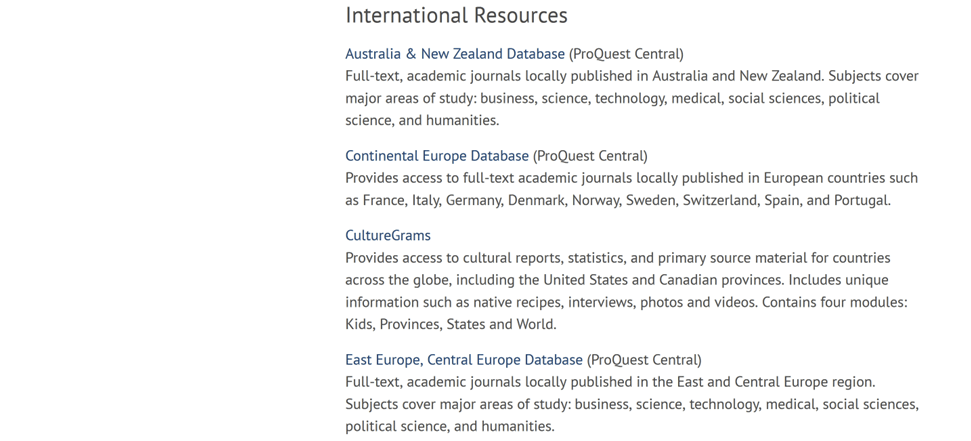Open the Continental Europe Database link
Screen dimensions: 971x441
436,156
